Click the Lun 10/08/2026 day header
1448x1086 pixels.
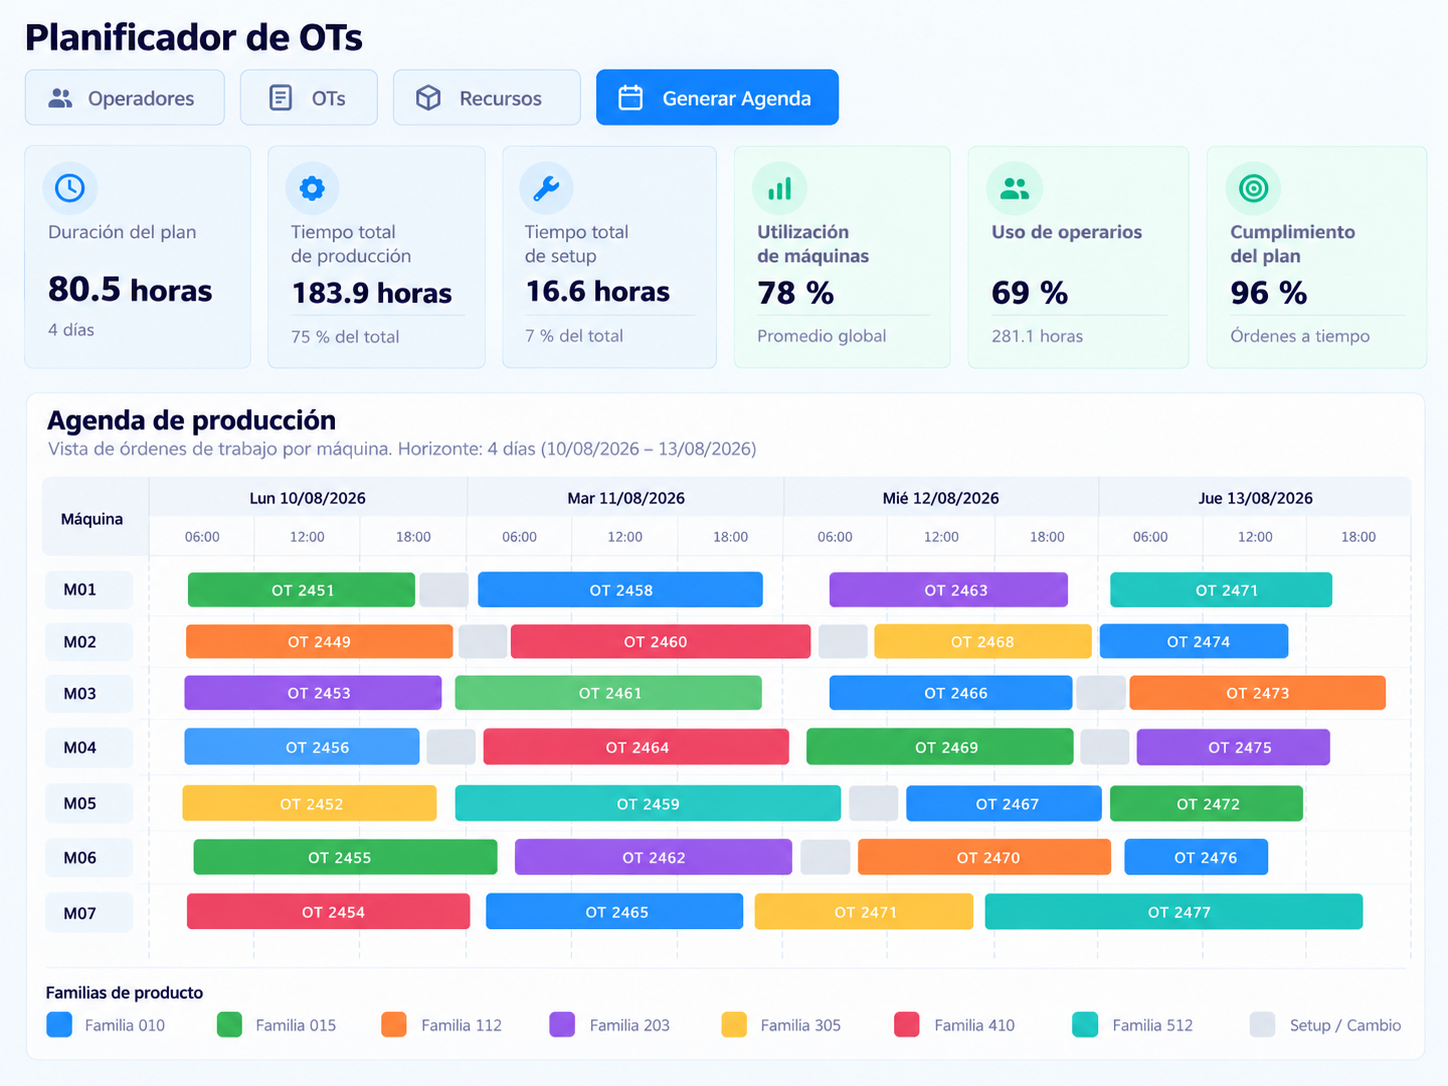point(308,498)
